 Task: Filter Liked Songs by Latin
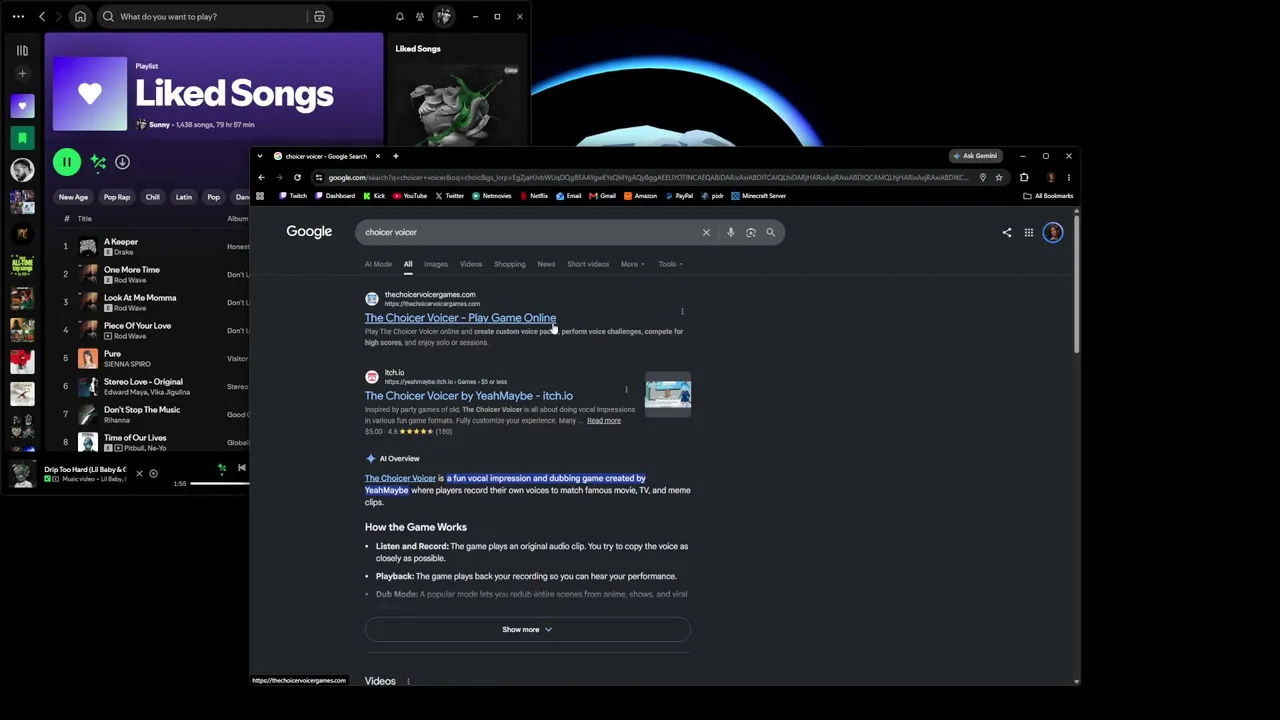coord(184,197)
